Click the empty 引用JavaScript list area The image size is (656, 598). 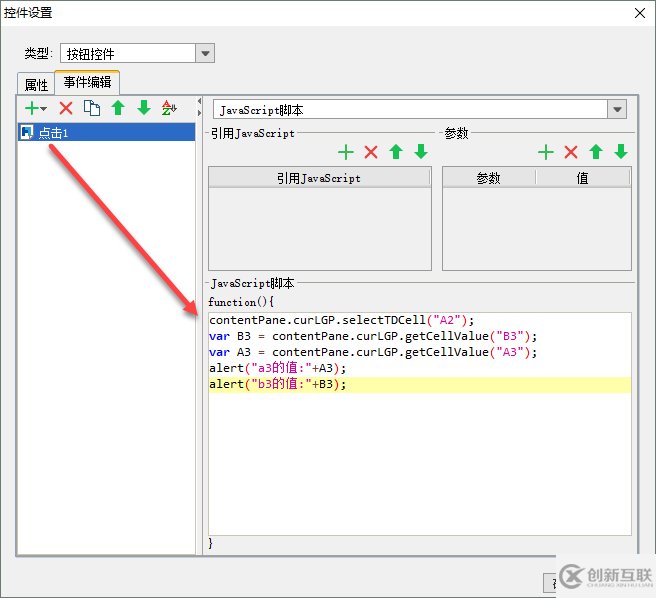click(x=320, y=228)
